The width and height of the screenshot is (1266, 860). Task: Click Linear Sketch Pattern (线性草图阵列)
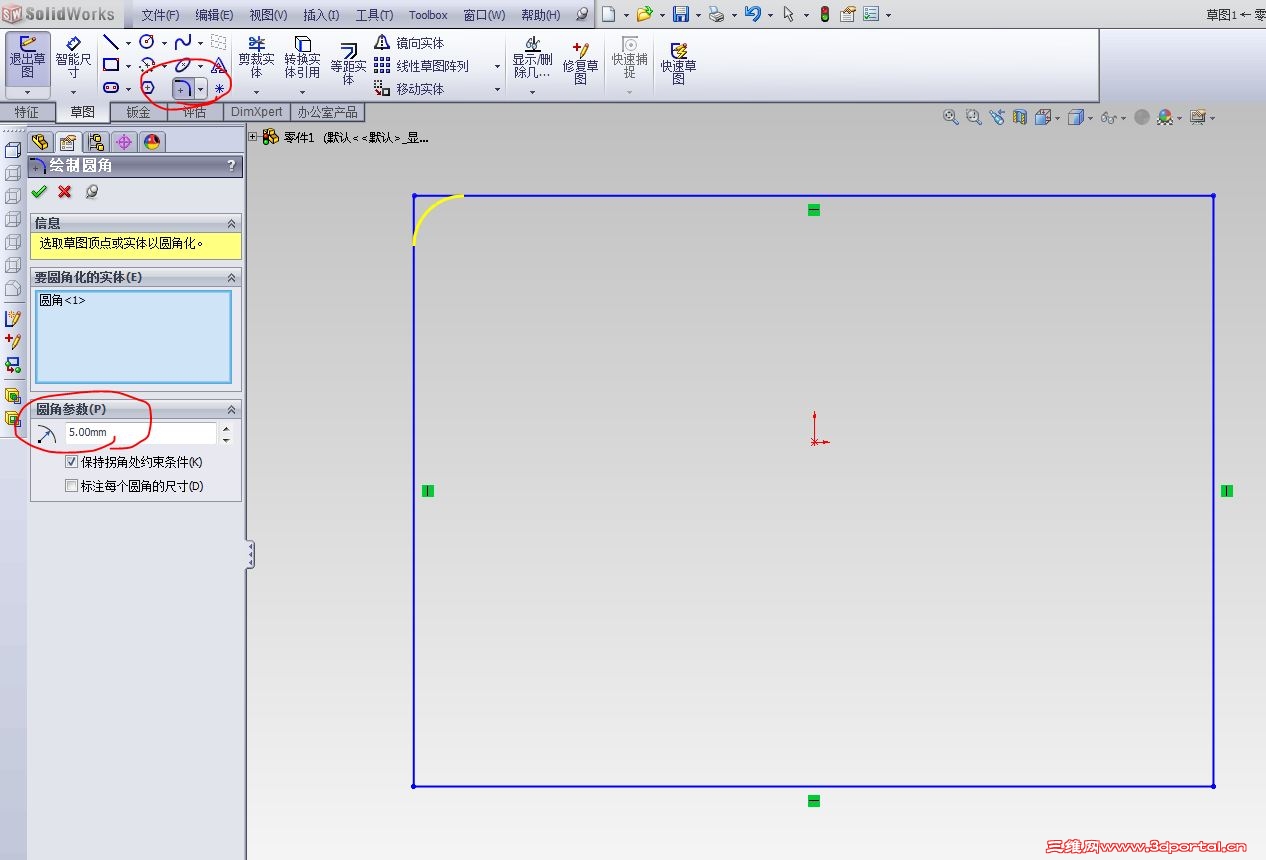pos(421,66)
